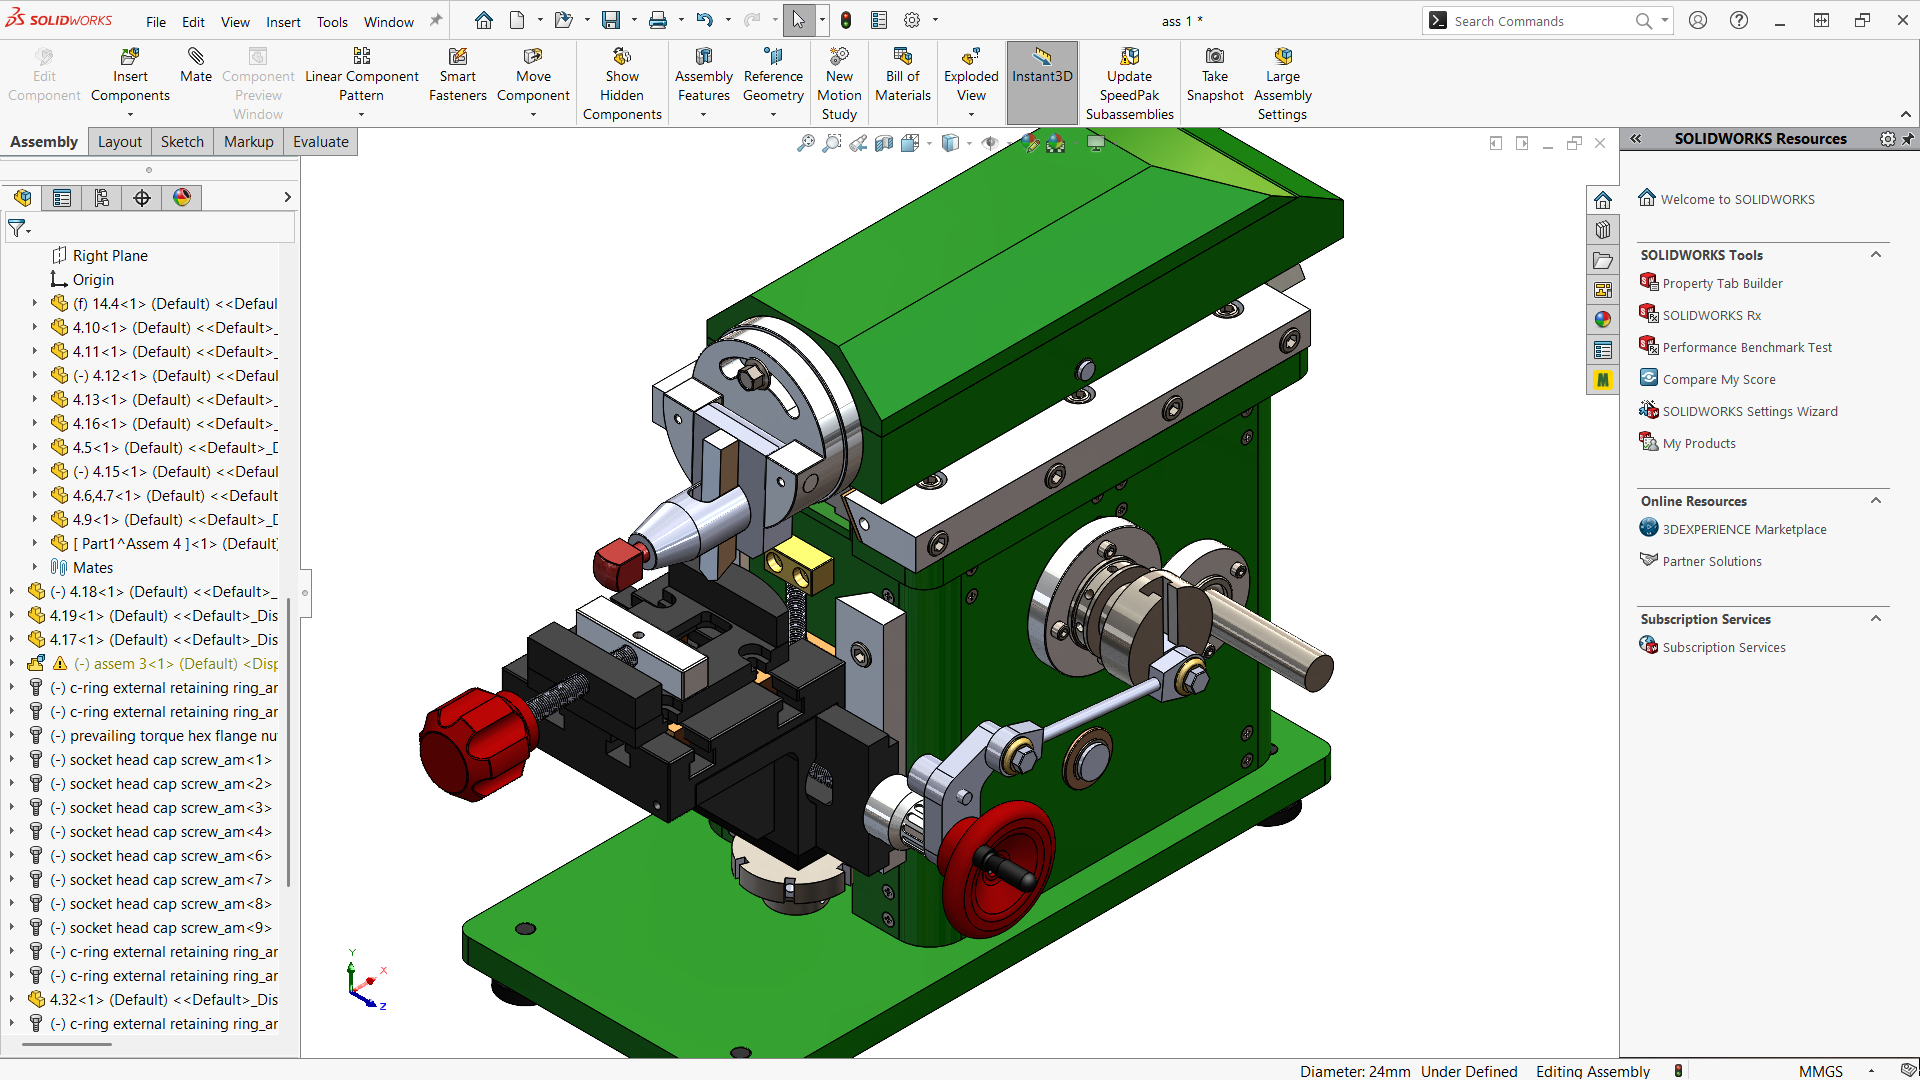This screenshot has width=1920, height=1080.
Task: Open the Insert menu
Action: (x=283, y=22)
